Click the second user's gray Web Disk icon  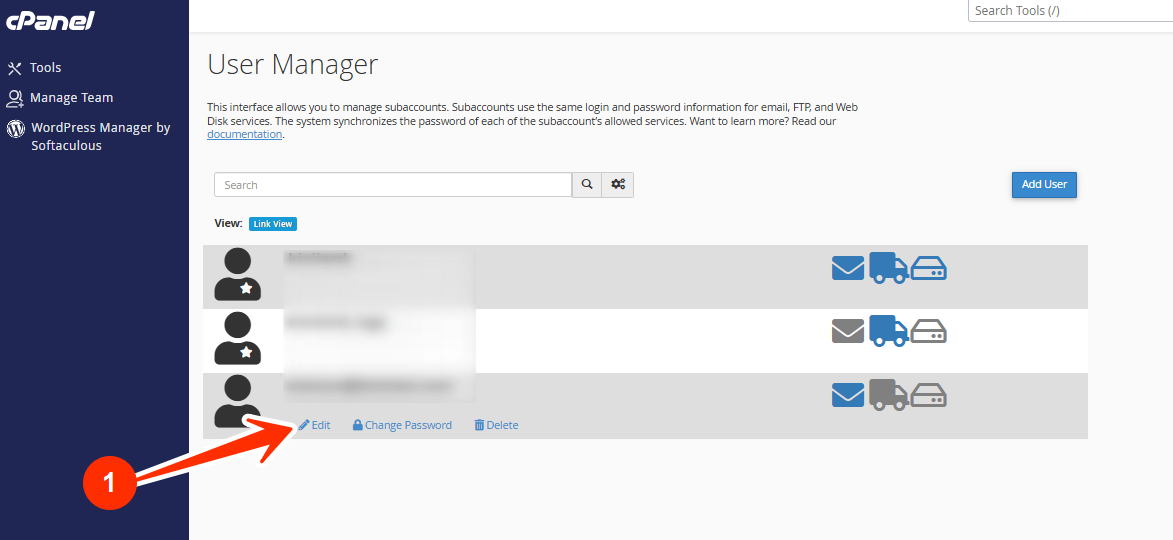[x=929, y=331]
